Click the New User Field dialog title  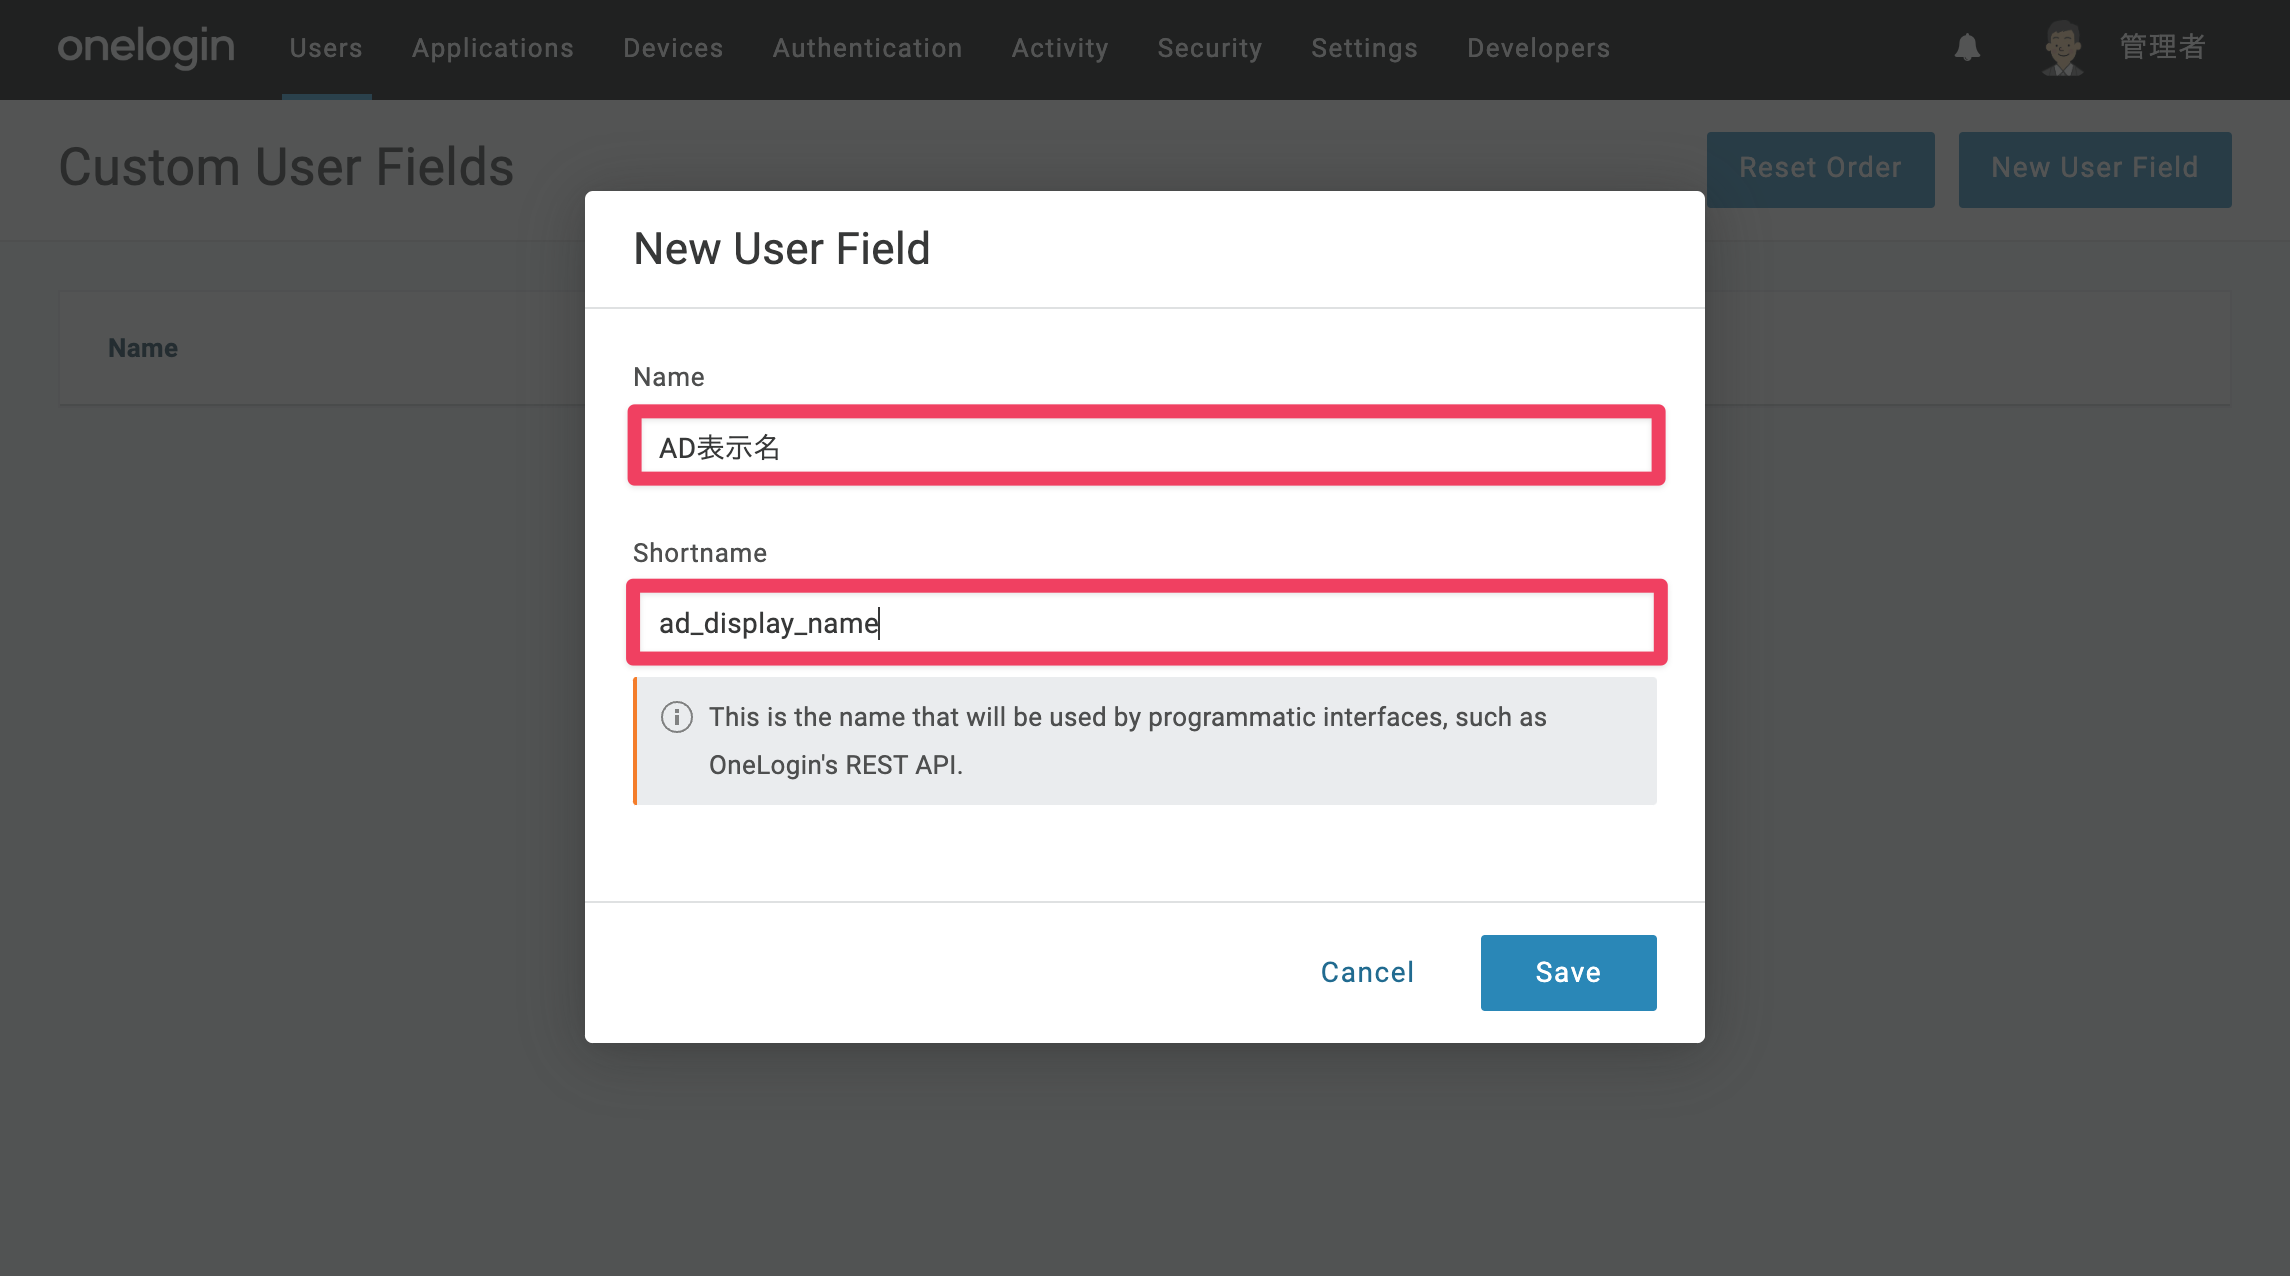pos(782,248)
